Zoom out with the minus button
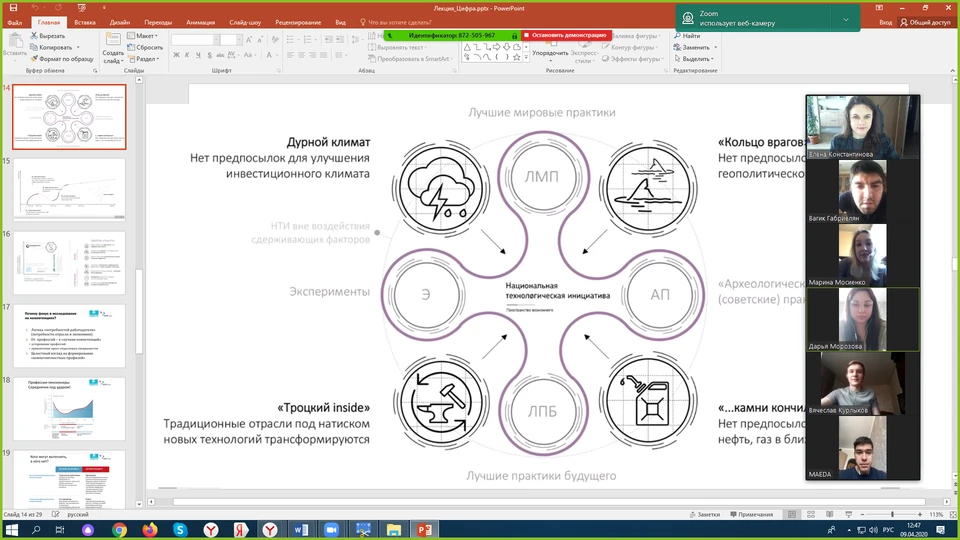 point(862,514)
